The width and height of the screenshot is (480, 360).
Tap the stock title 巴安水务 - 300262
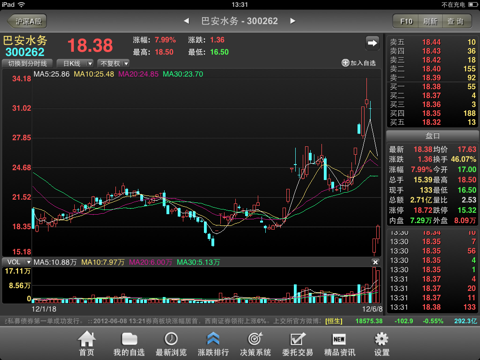click(x=239, y=21)
